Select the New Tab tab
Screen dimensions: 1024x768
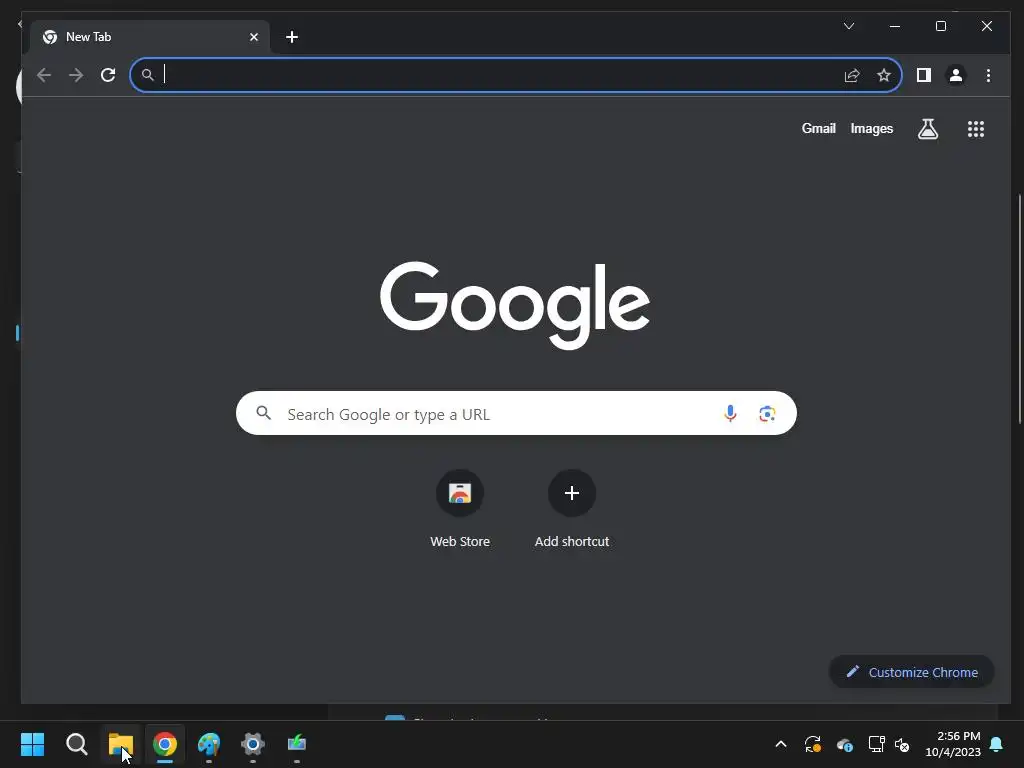click(150, 37)
